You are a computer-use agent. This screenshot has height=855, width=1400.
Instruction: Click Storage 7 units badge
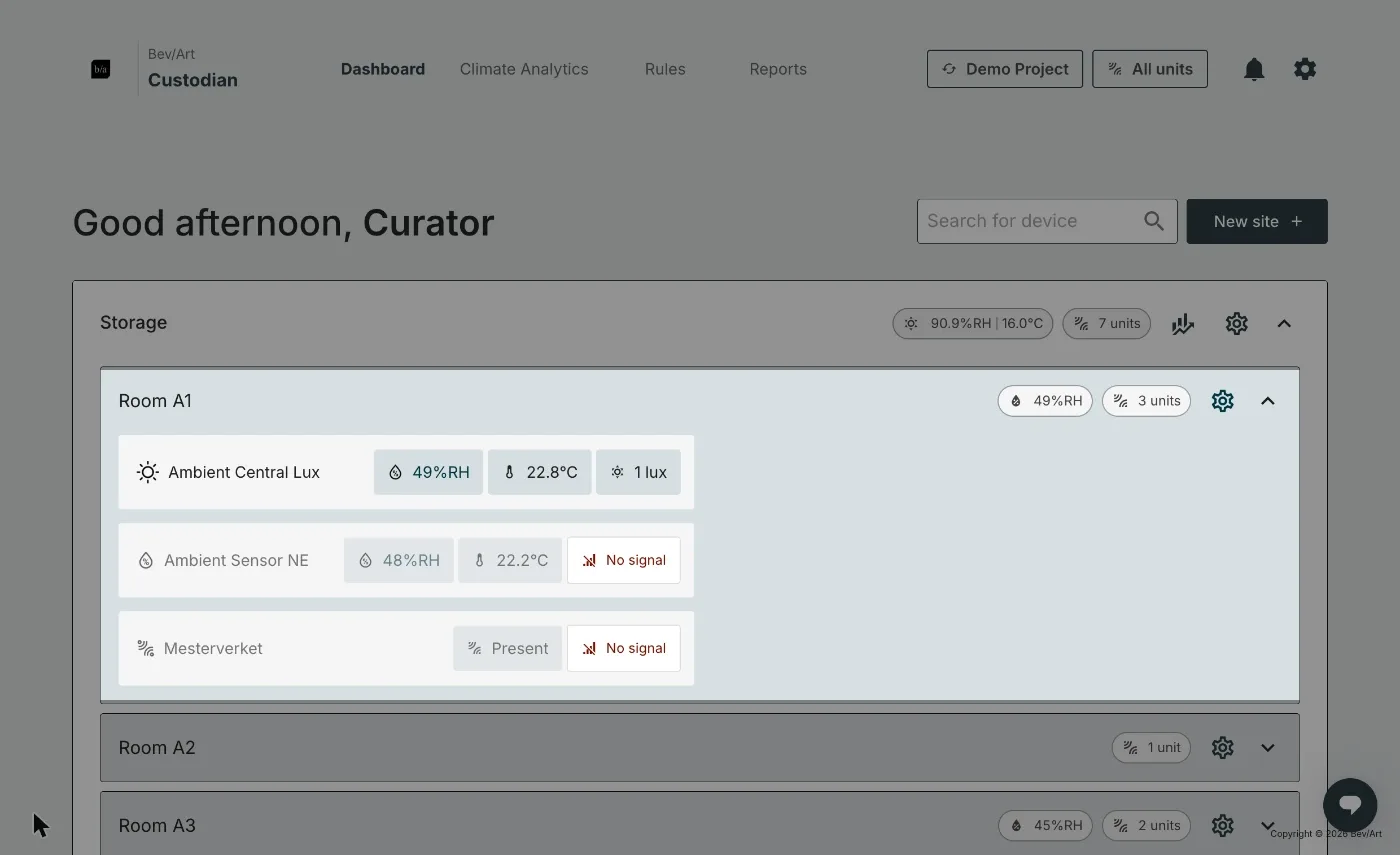pyautogui.click(x=1107, y=323)
